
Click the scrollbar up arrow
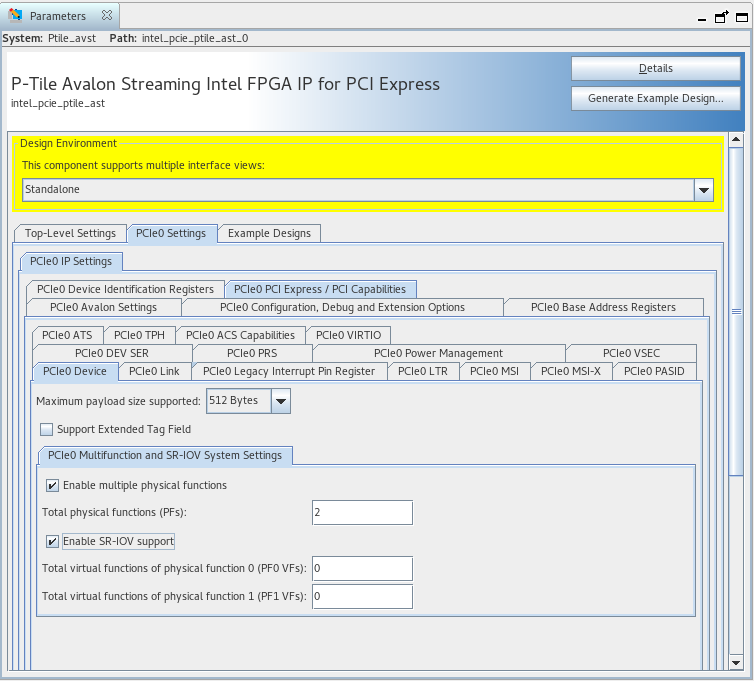736,141
